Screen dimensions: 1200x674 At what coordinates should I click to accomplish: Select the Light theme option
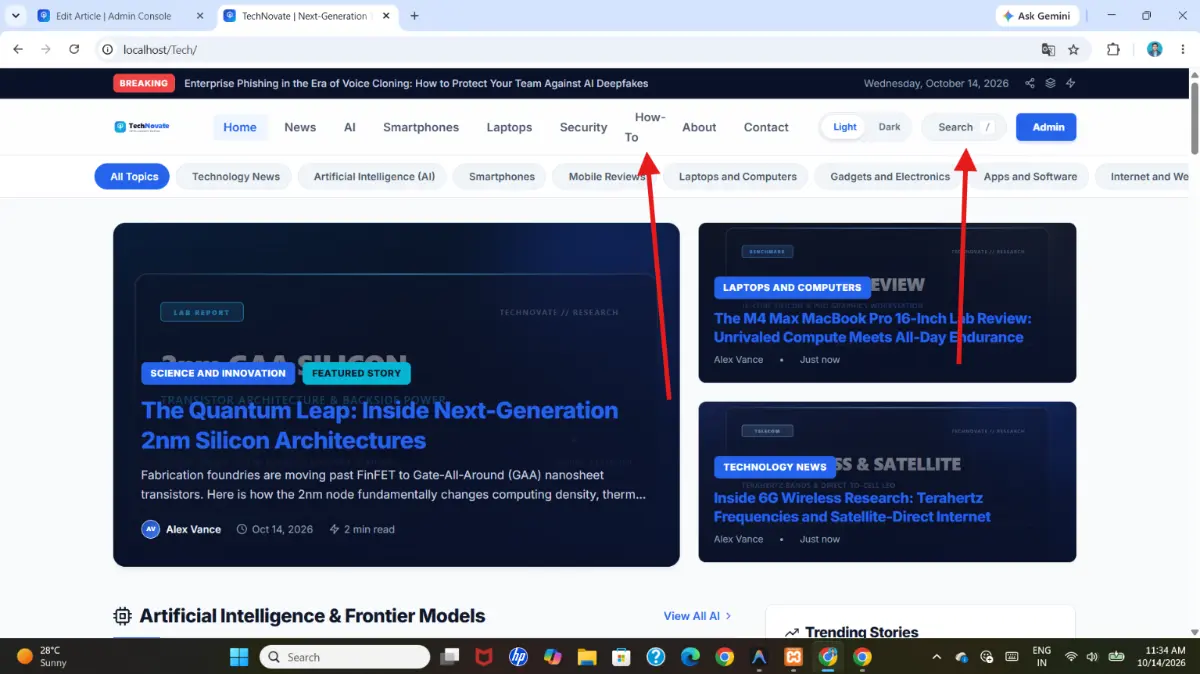click(x=845, y=127)
